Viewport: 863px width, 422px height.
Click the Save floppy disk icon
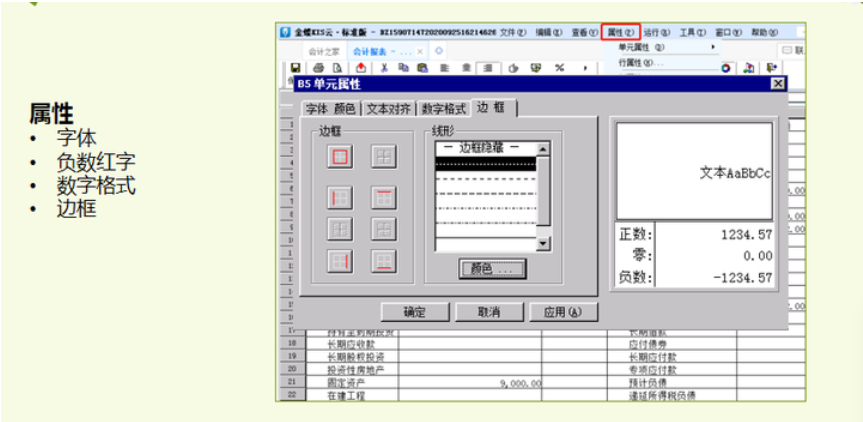tap(295, 68)
